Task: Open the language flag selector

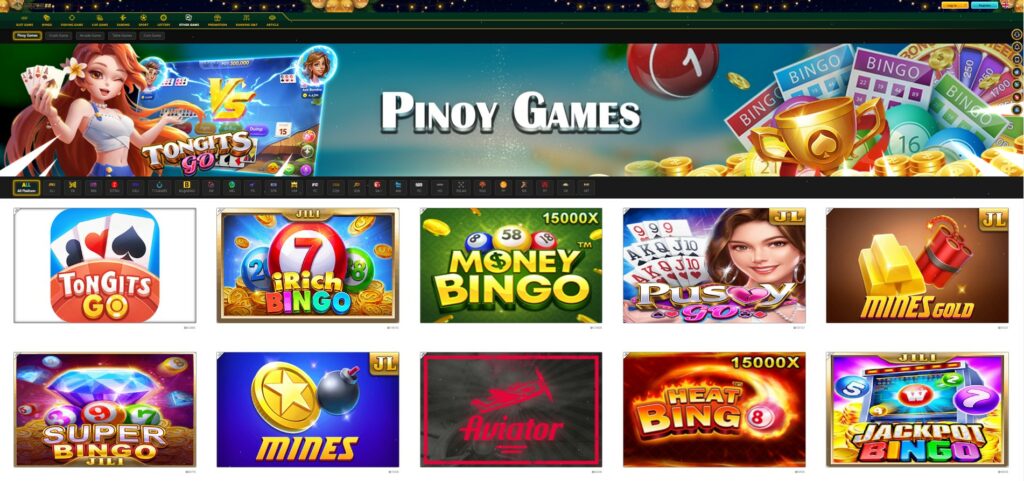Action: point(1006,5)
